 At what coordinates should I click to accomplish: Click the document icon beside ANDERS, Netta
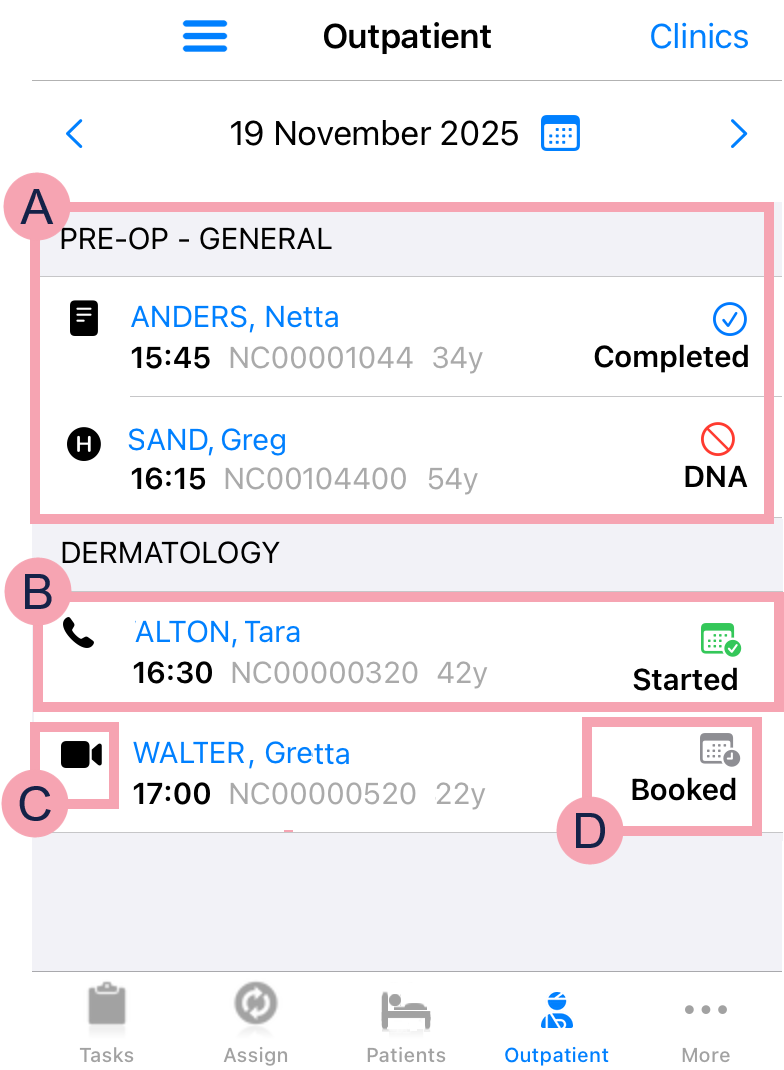point(84,319)
